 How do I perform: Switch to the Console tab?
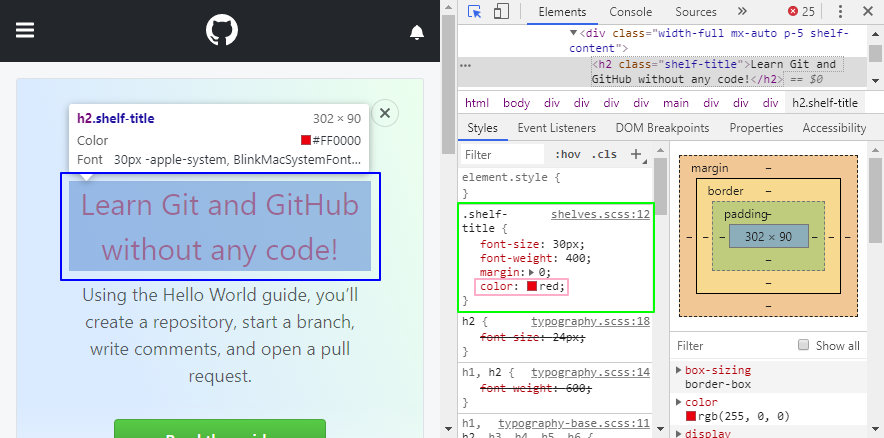(x=630, y=12)
